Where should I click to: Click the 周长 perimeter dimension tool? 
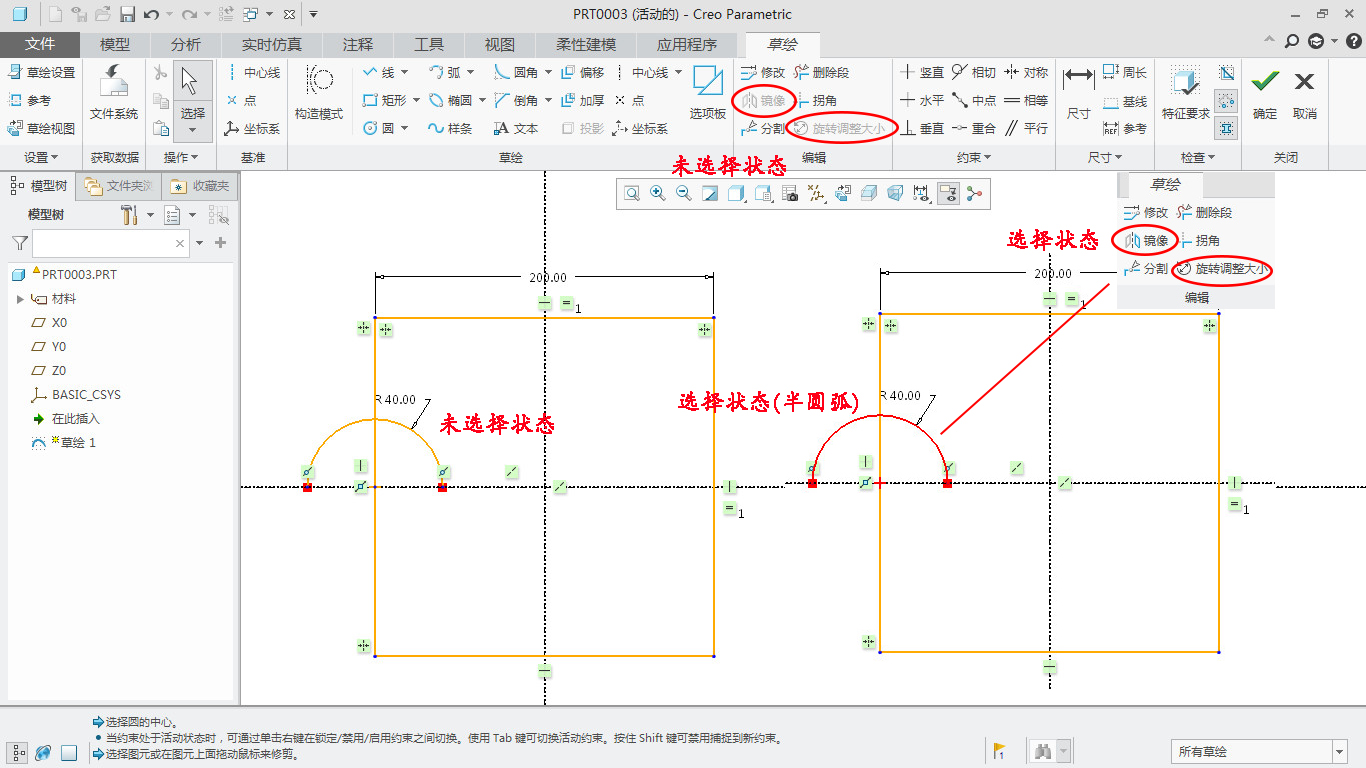[1124, 72]
